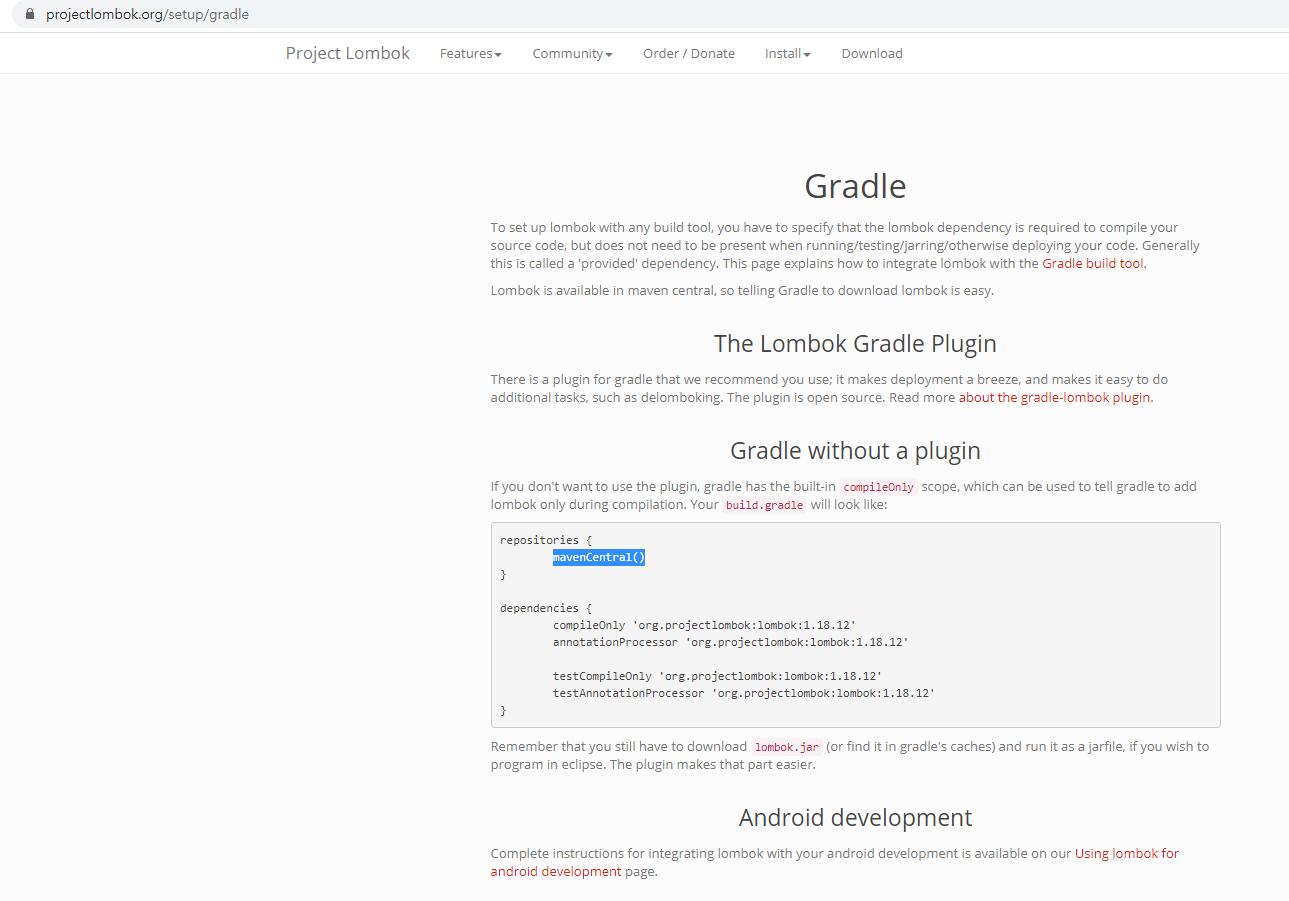Click the Gradle without a plugin heading
Screen dimensions: 1289x901
point(855,450)
